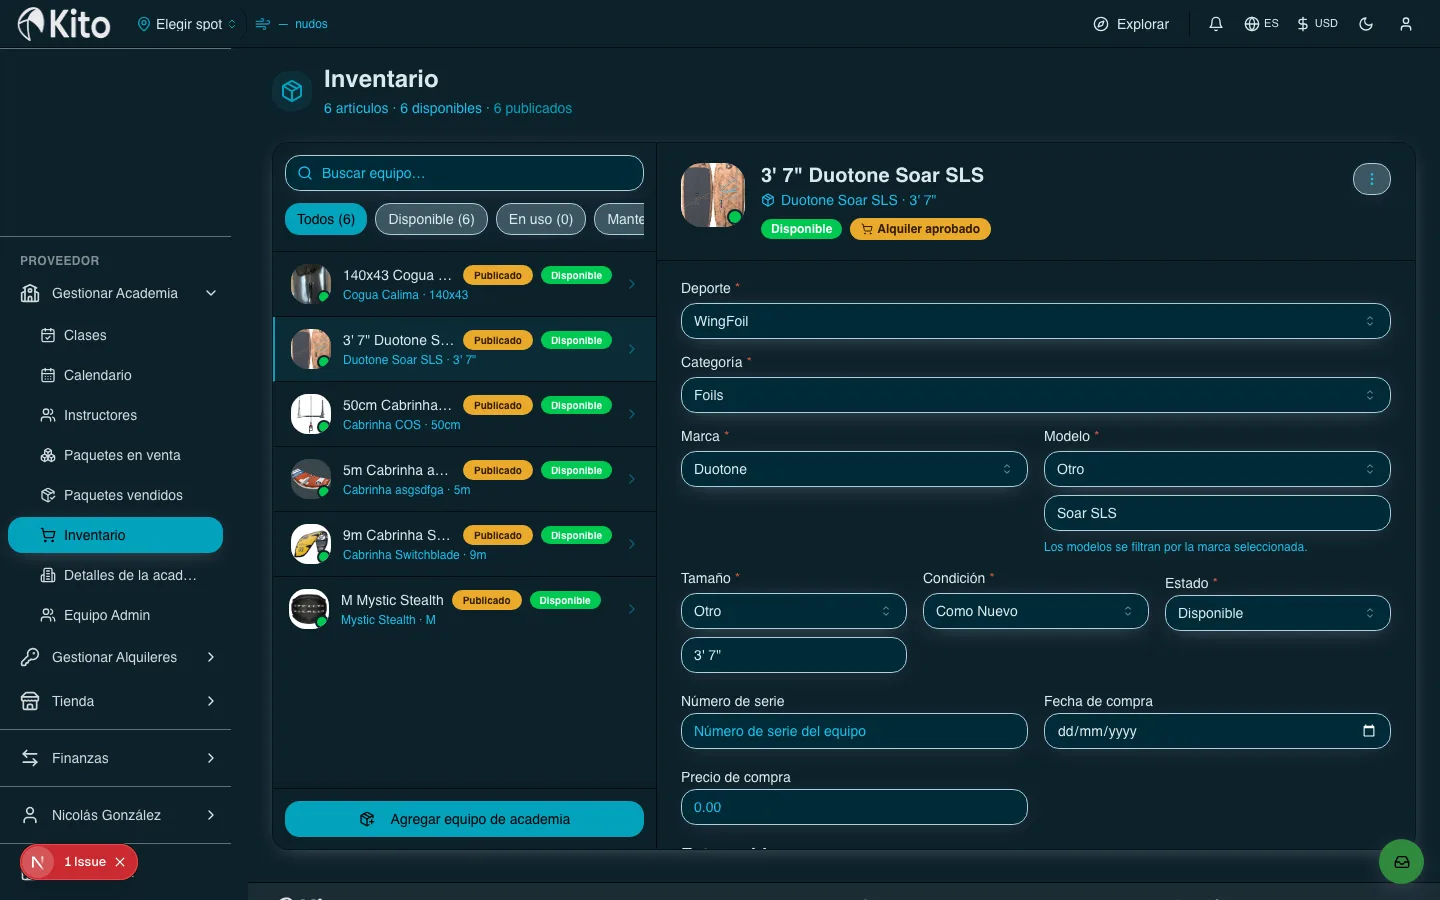Open Paquetes vendidos in sidebar
Viewport: 1440px width, 900px height.
pos(123,495)
